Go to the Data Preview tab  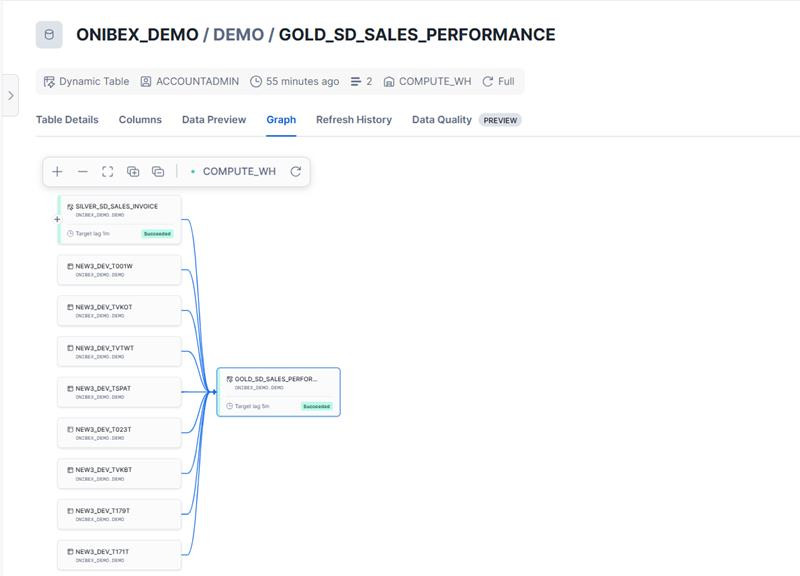pyautogui.click(x=213, y=120)
